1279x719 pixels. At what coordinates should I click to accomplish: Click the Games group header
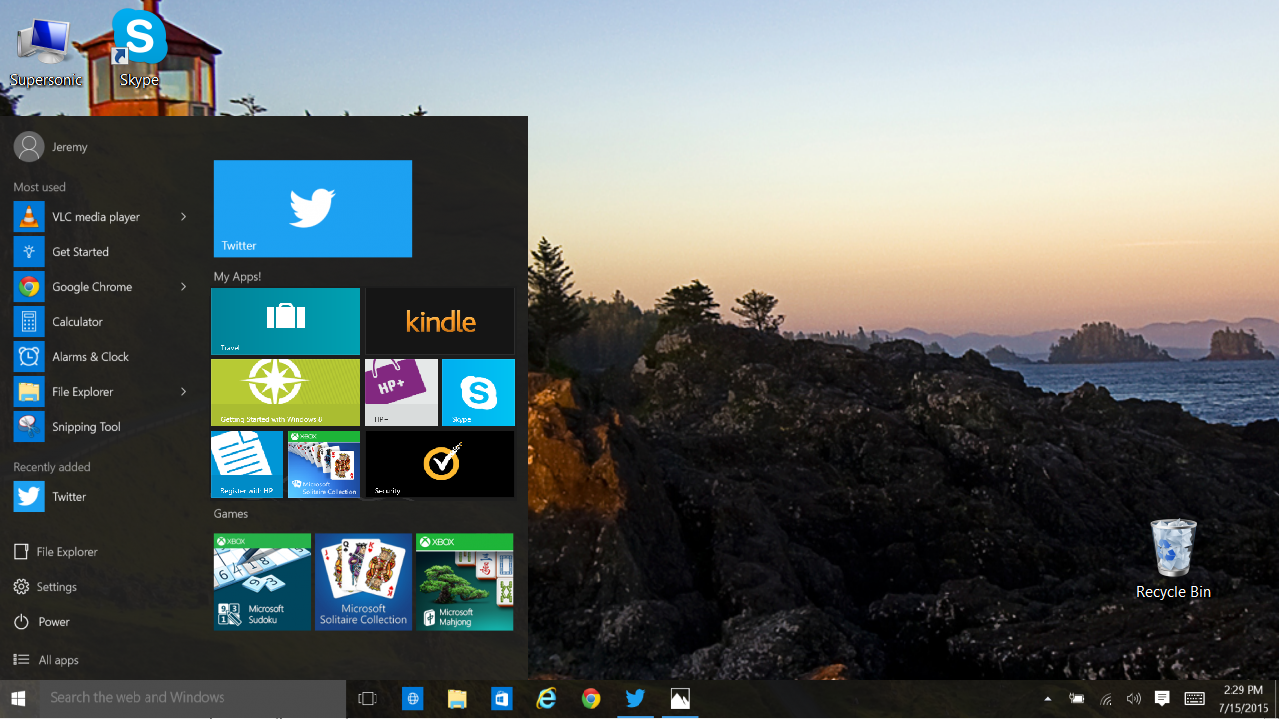[231, 514]
